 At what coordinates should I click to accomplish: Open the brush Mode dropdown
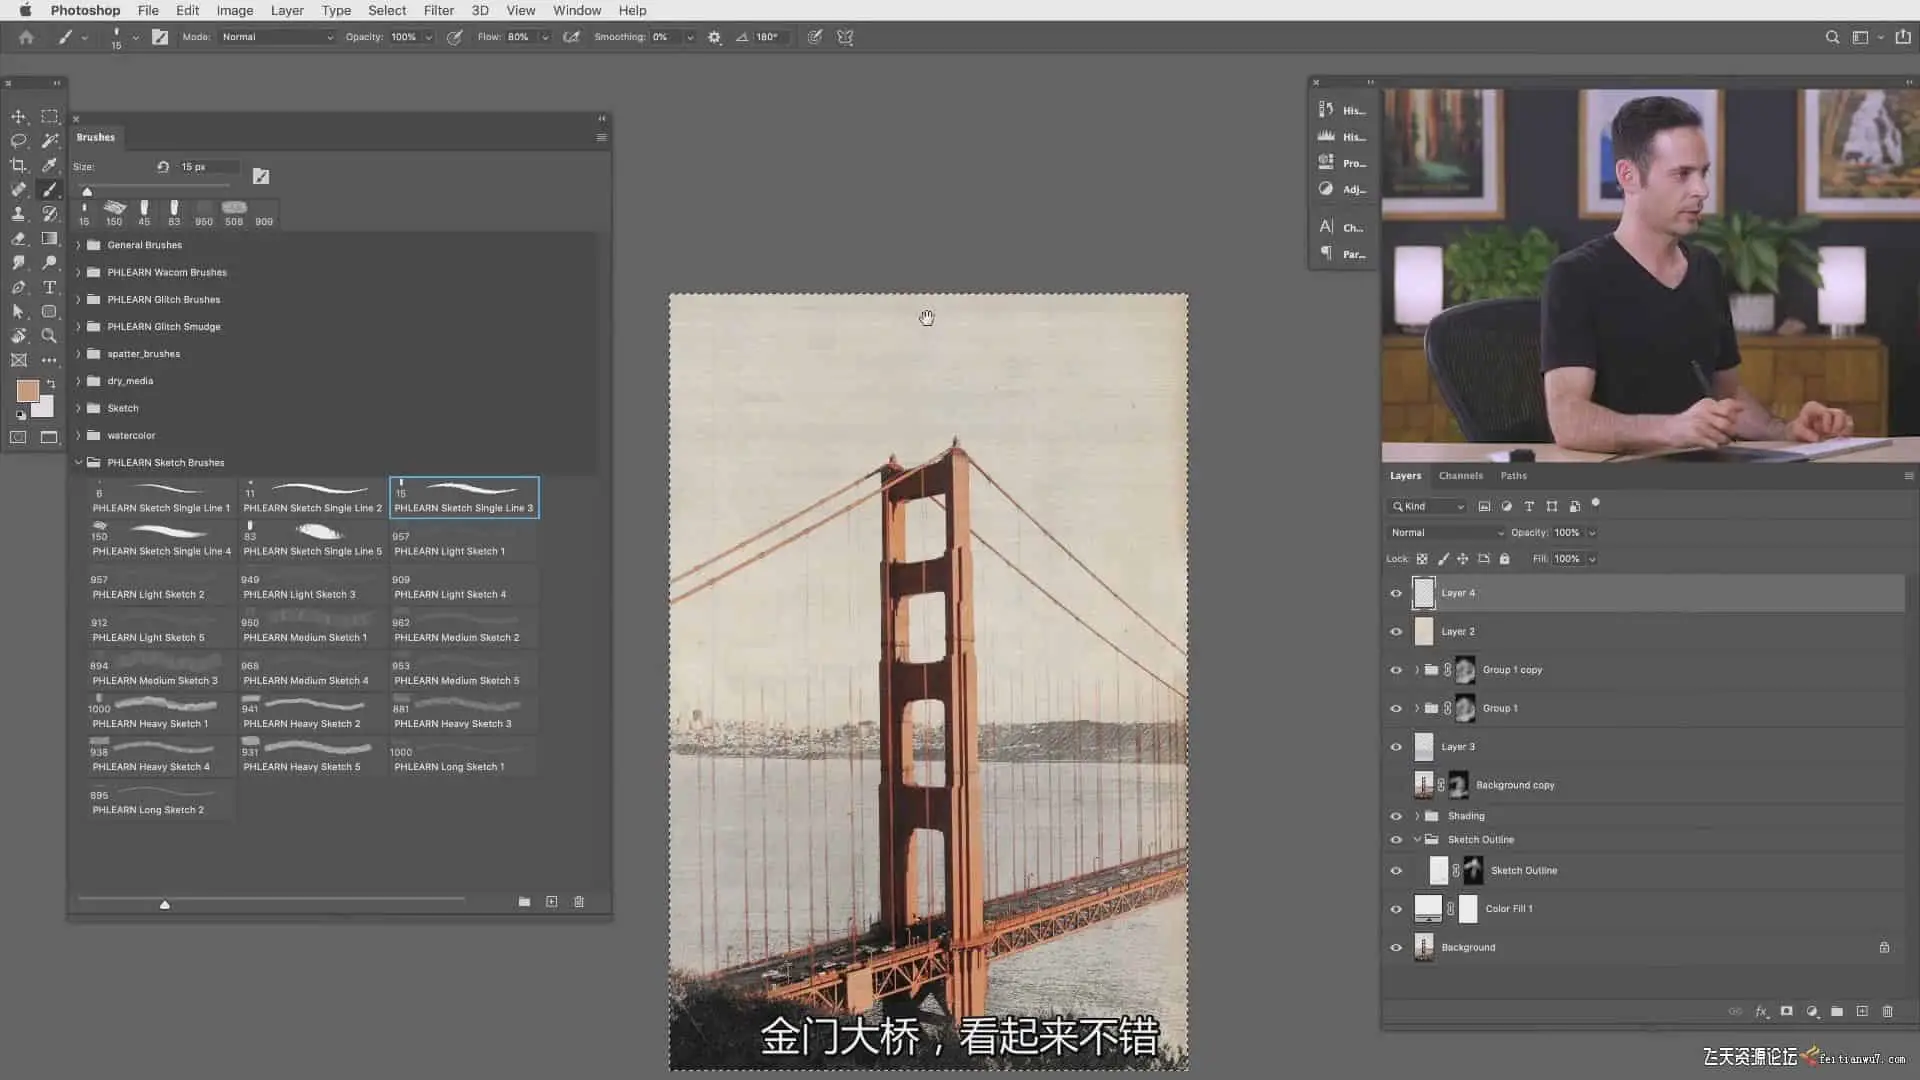(277, 37)
